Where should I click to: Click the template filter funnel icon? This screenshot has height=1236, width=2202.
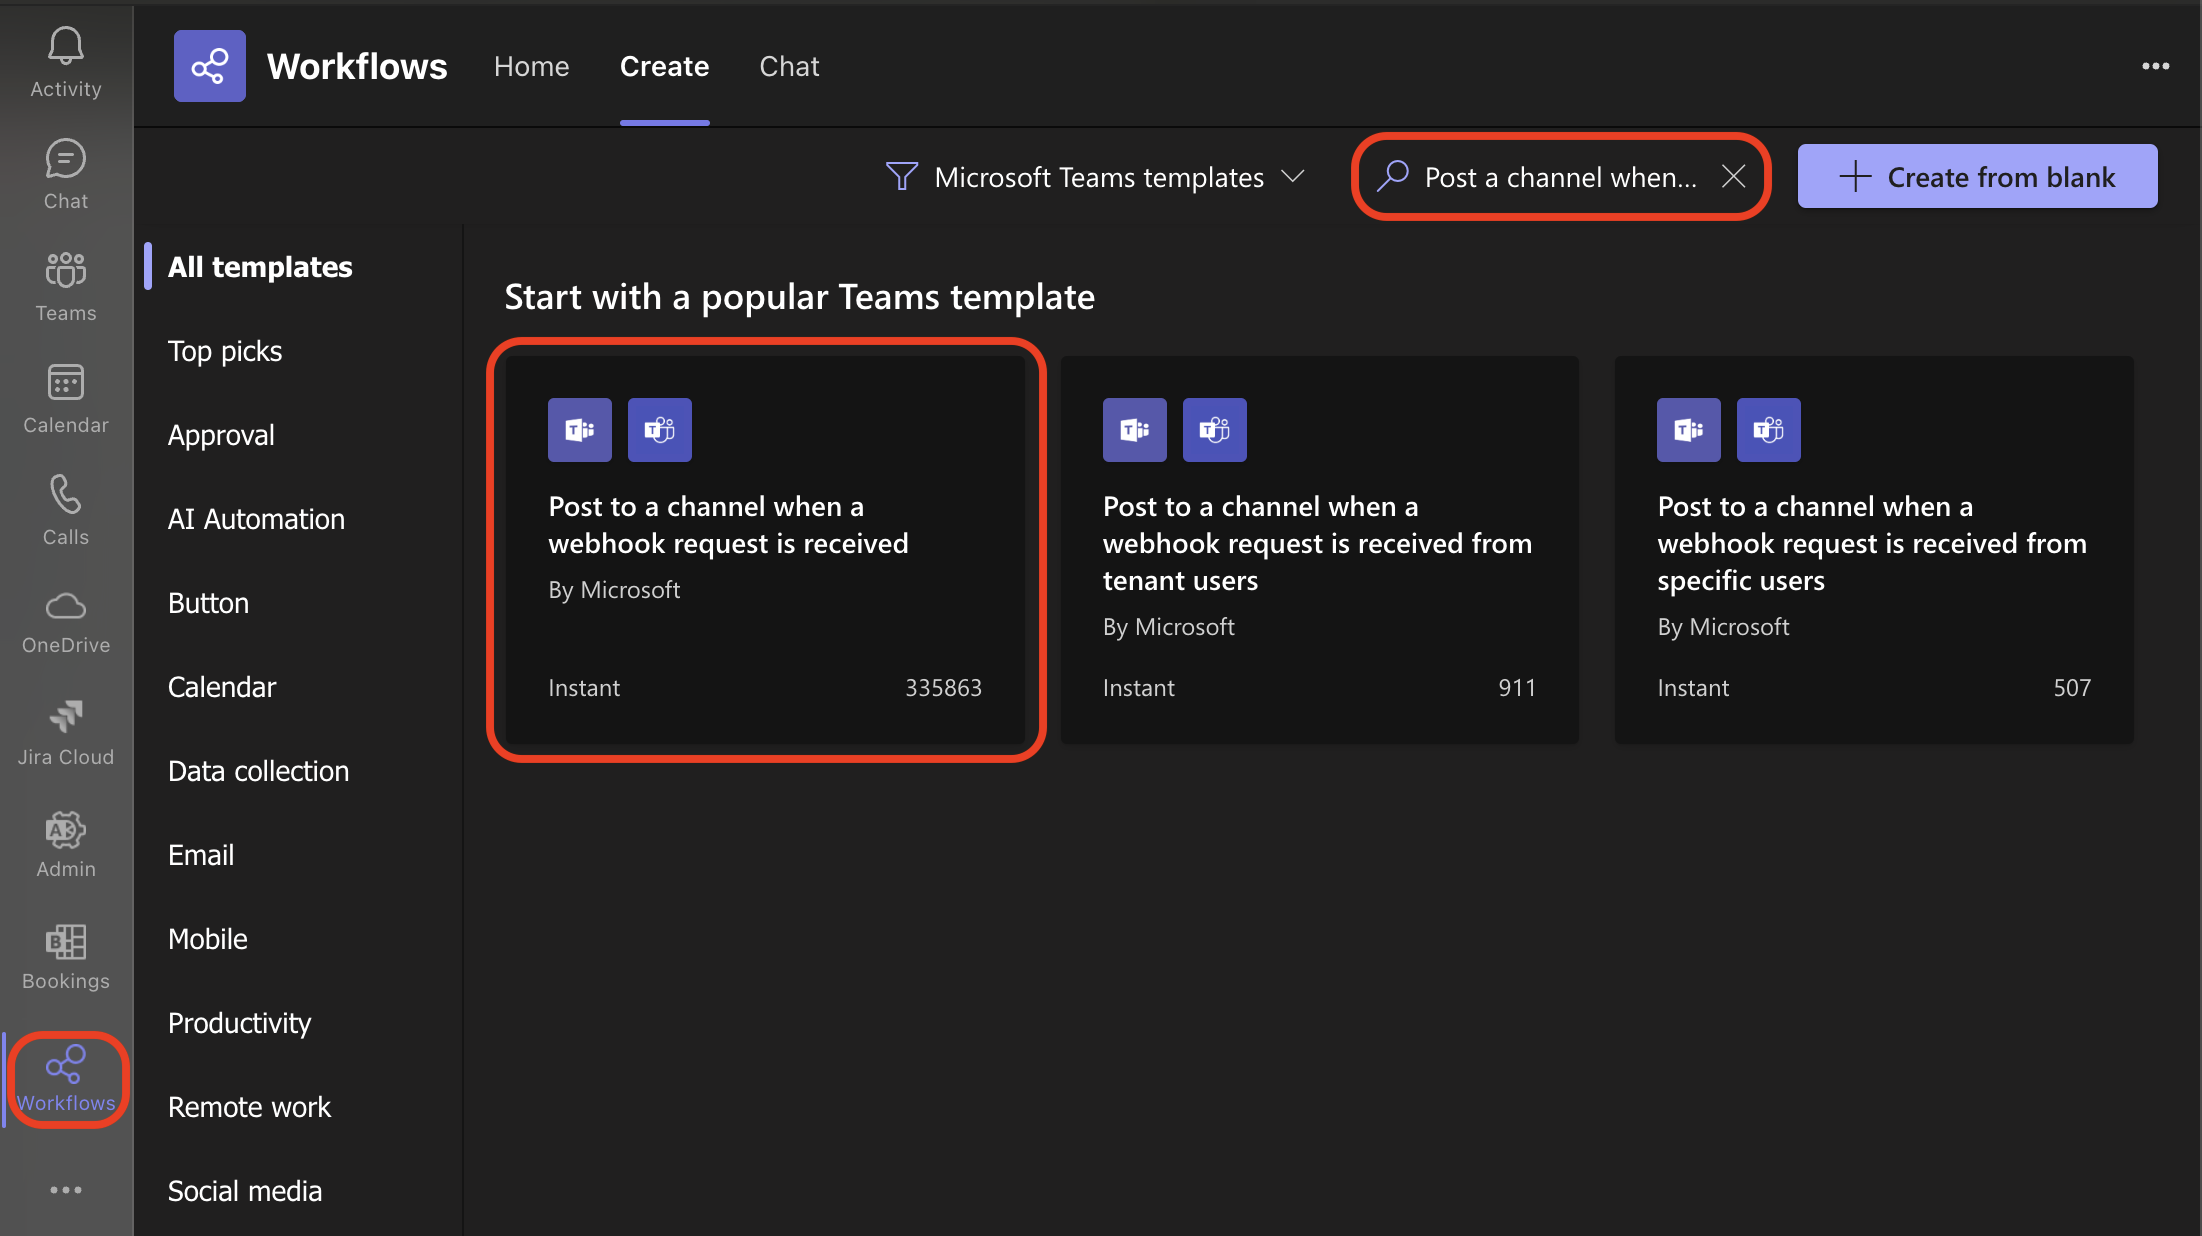click(901, 177)
